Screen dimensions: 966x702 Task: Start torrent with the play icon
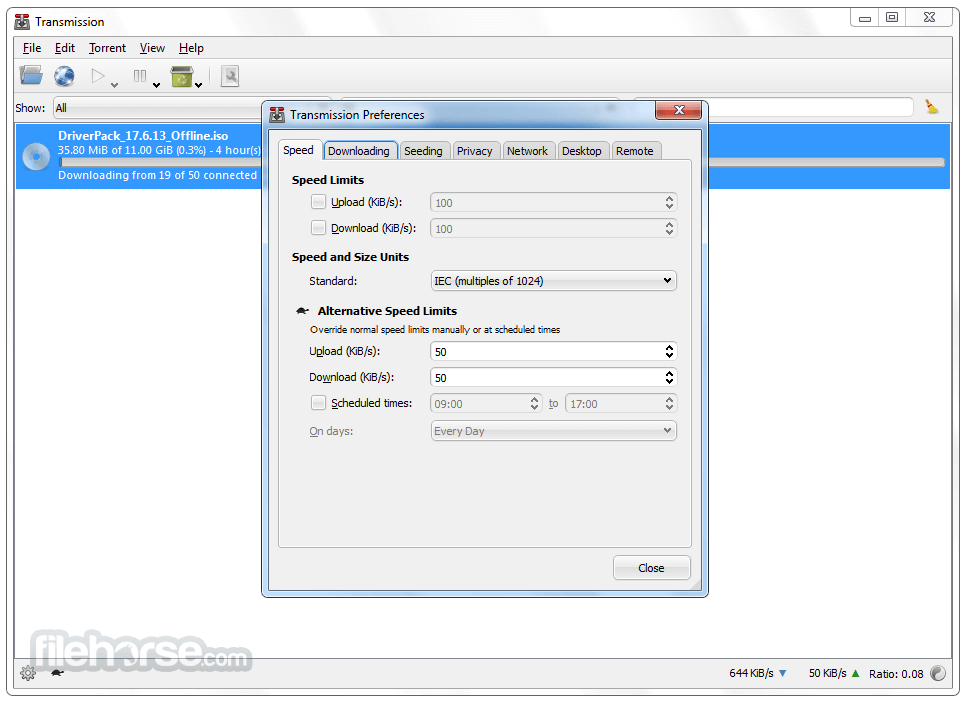(x=97, y=76)
